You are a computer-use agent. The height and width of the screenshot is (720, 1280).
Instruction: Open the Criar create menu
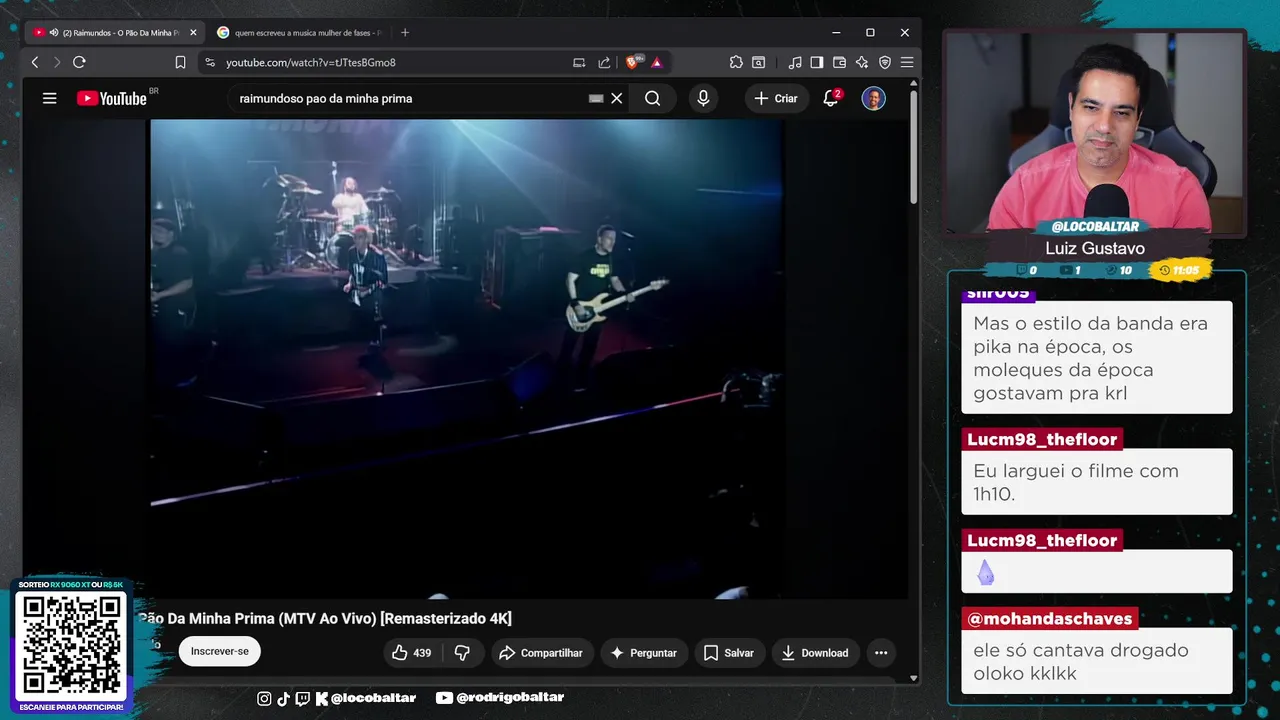[x=776, y=98]
